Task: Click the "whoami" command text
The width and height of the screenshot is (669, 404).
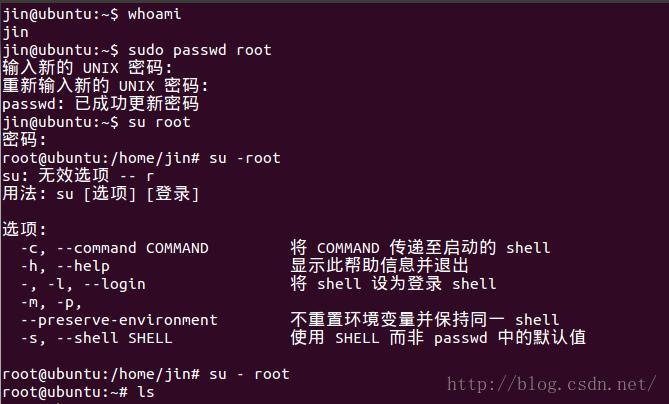Action: 154,14
